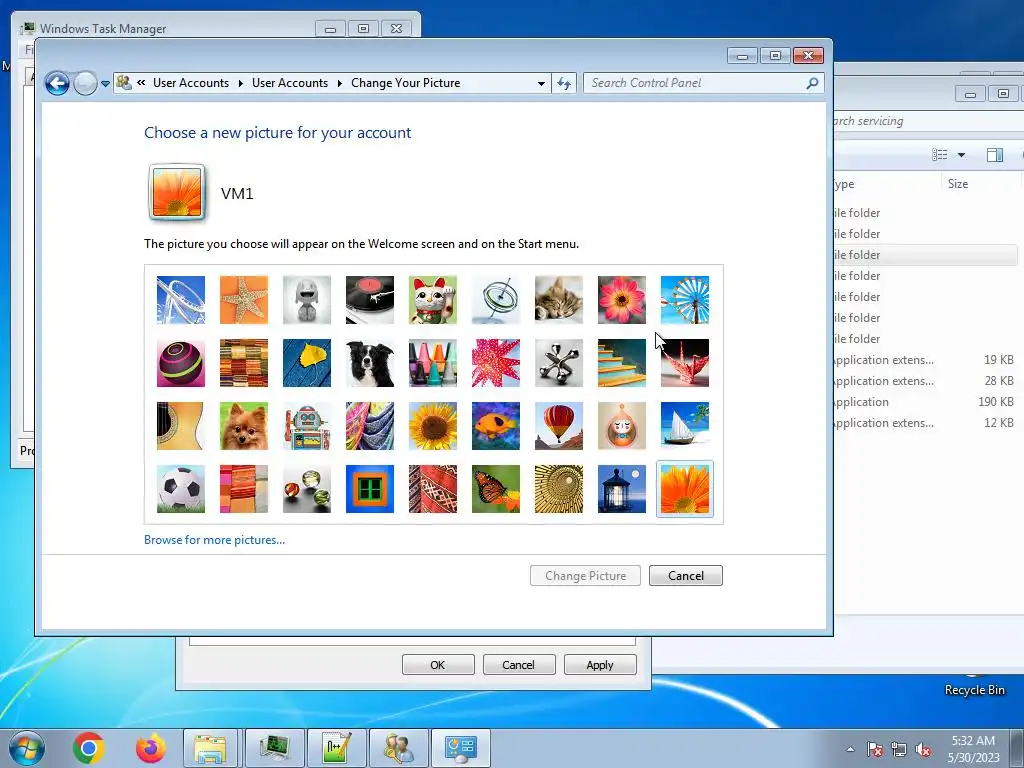Choose the starfish account picture
The image size is (1024, 768).
(244, 300)
